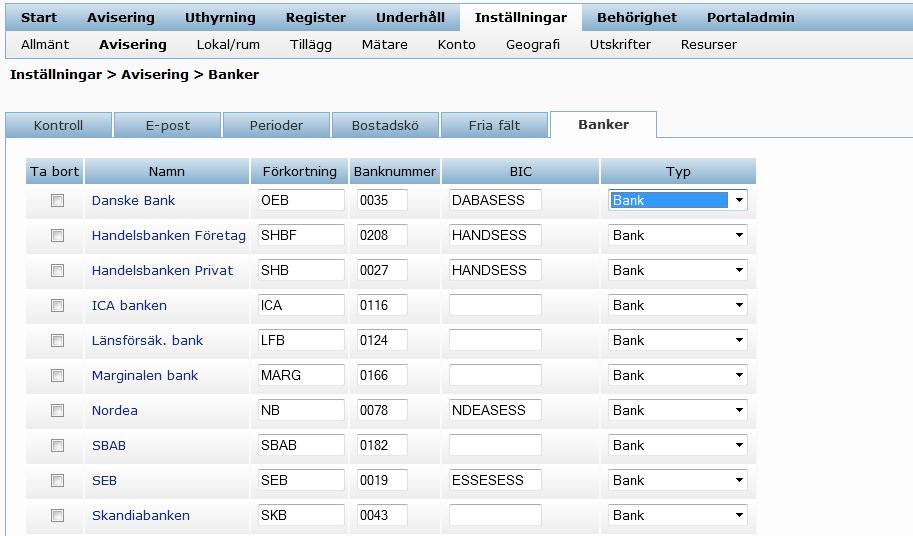Select the Utskrifter submenu item
This screenshot has width=913, height=536.
tap(620, 44)
